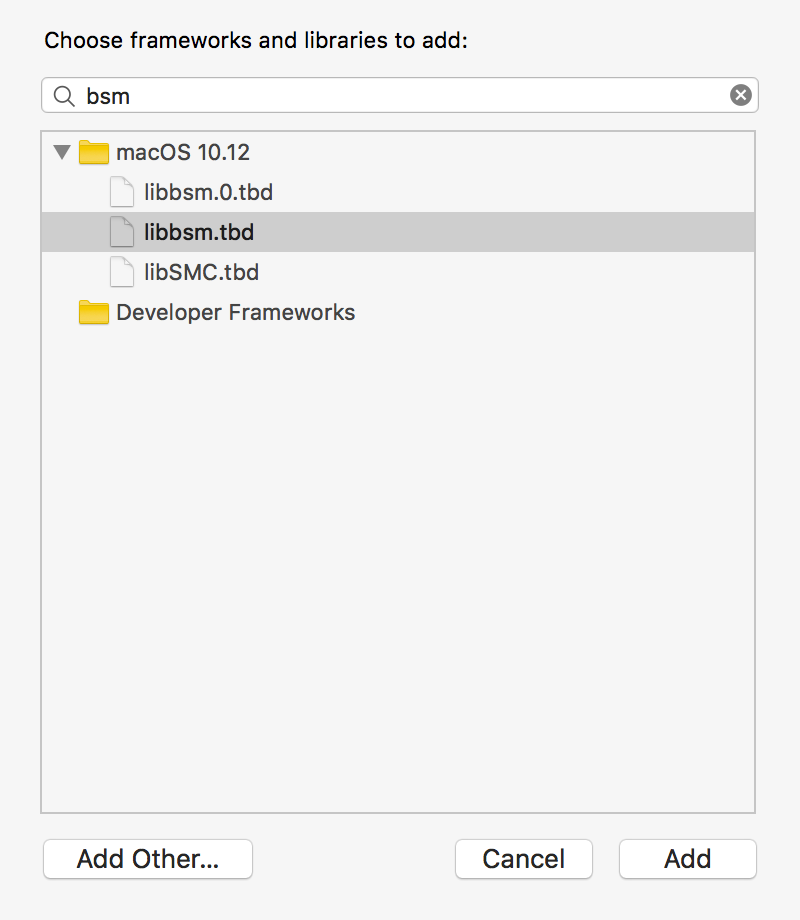Click the Developer Frameworks folder icon

pos(94,313)
